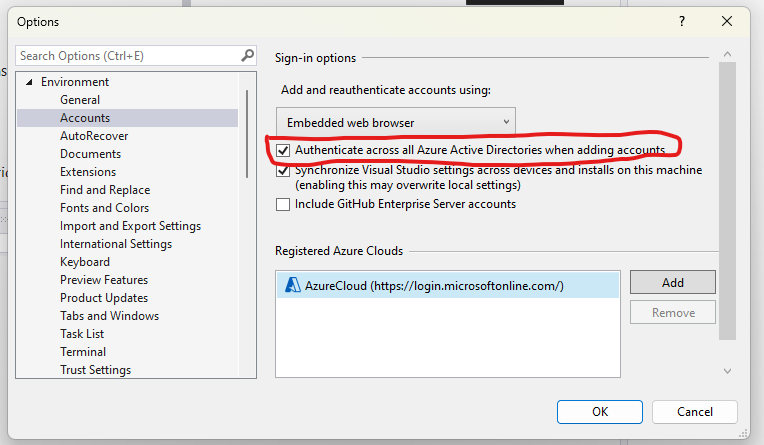The height and width of the screenshot is (445, 764).
Task: Click the category tree scrollbar thumb
Action: click(x=247, y=134)
